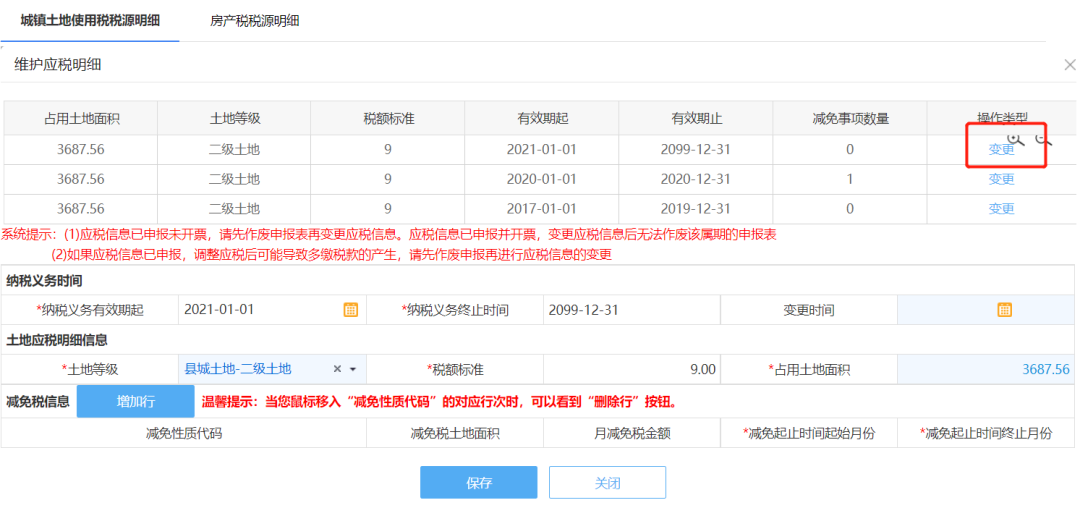The width and height of the screenshot is (1080, 529).
Task: Click the 有效期止 column header
Action: 697,118
